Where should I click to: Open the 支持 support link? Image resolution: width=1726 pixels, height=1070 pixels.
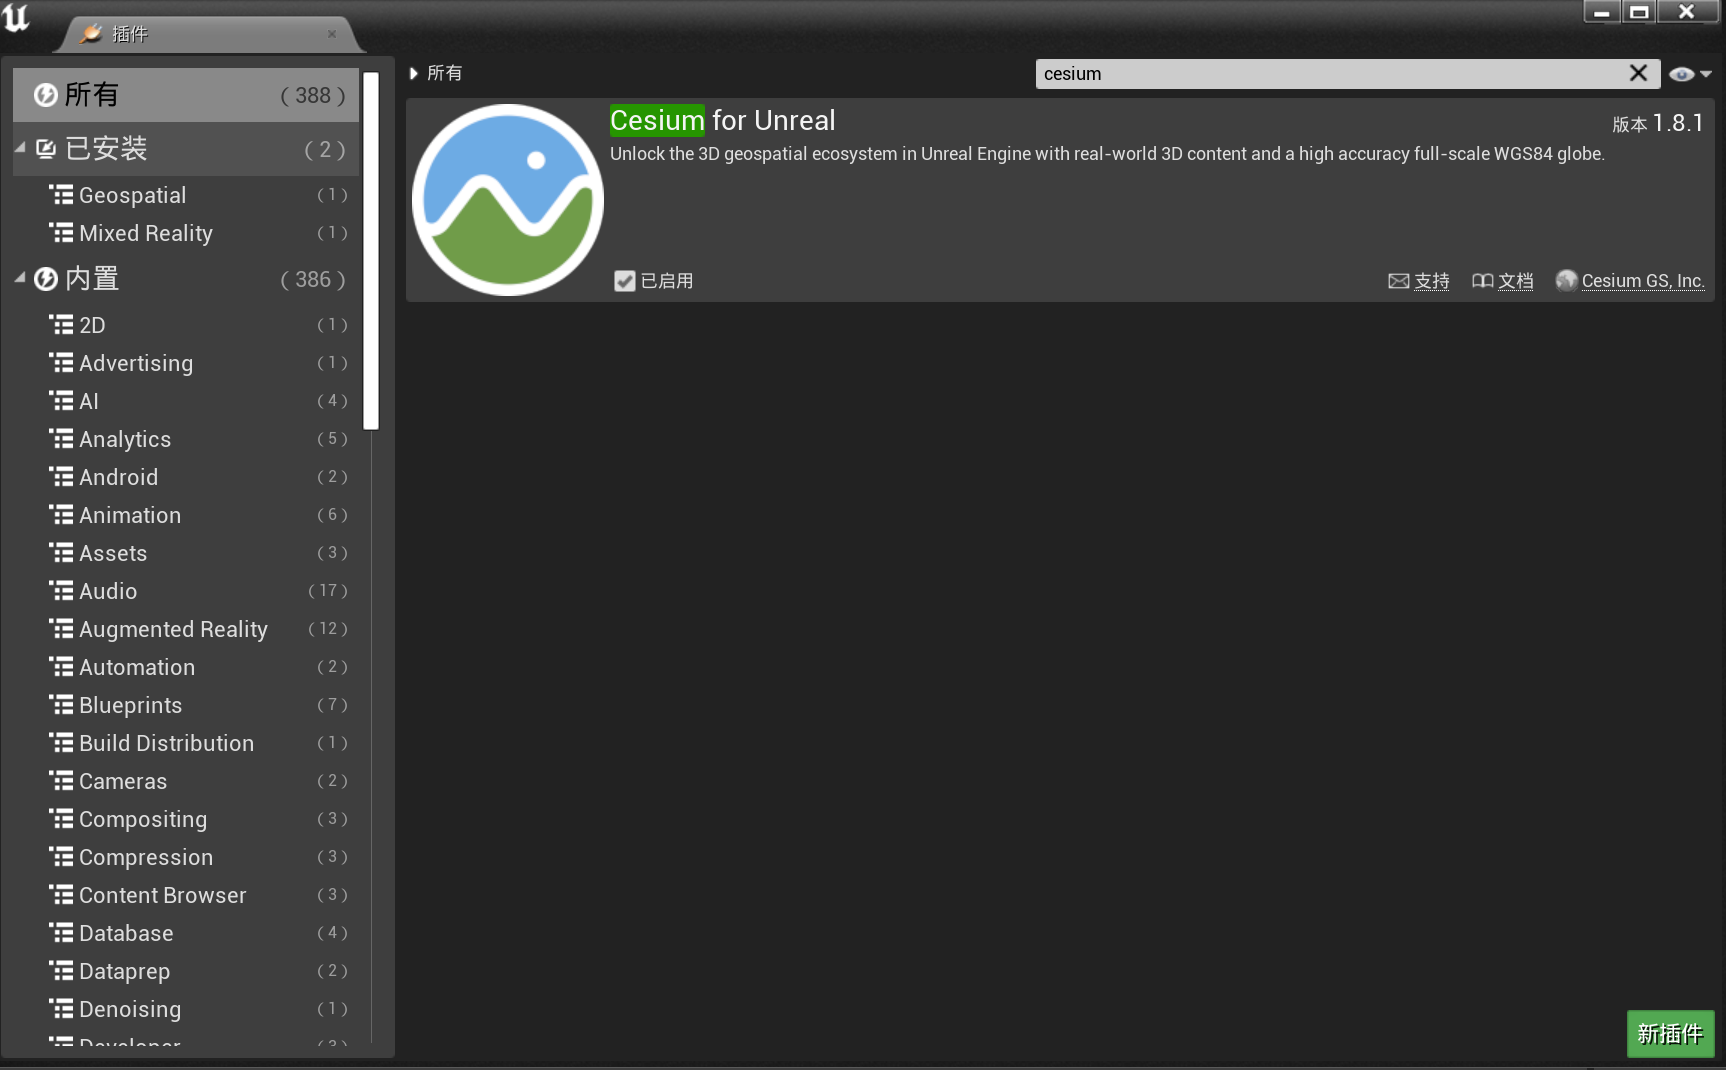click(x=1432, y=281)
